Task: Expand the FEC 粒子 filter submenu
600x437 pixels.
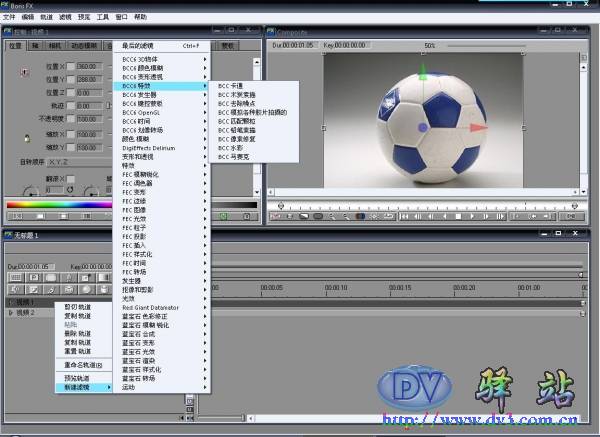Action: 161,228
